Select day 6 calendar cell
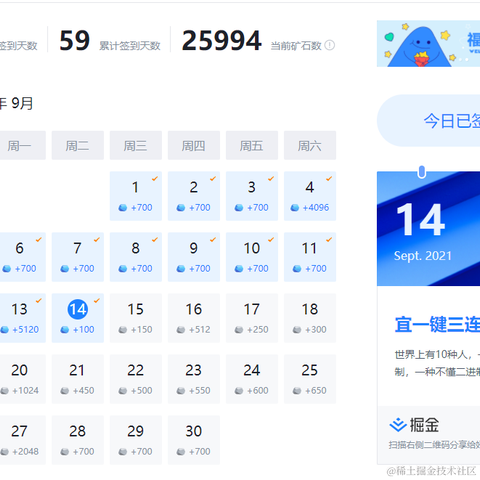 pyautogui.click(x=23, y=257)
